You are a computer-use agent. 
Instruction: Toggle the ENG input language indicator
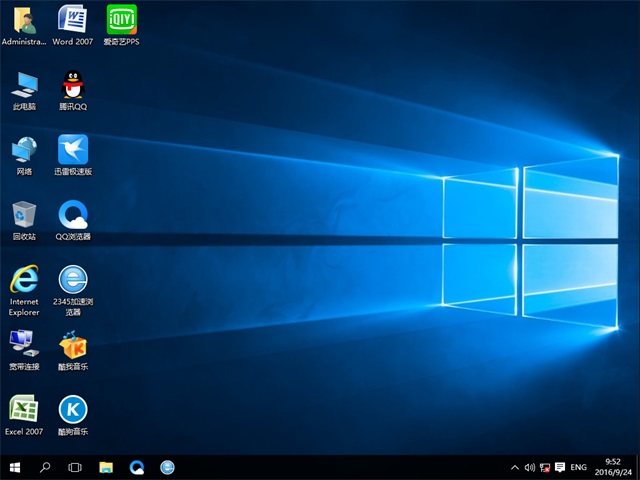click(x=578, y=467)
